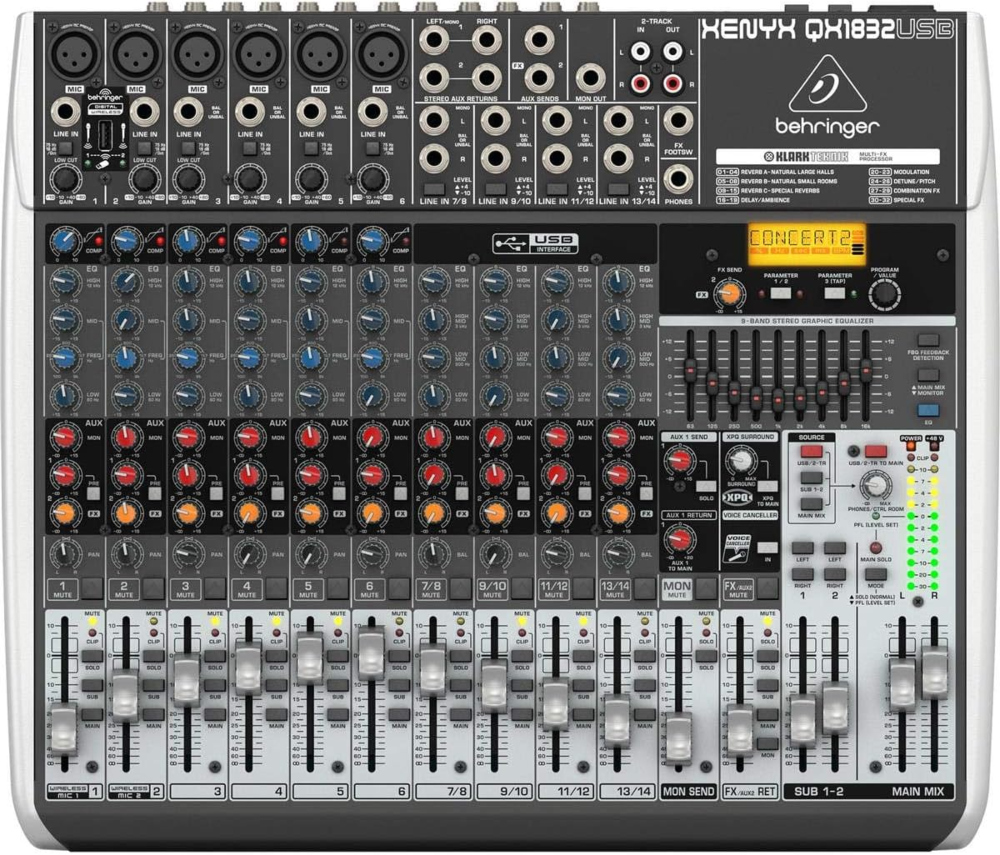Screen dimensions: 1000x855
Task: Toggle the FBQ Feedback Detection button
Action: tap(928, 340)
